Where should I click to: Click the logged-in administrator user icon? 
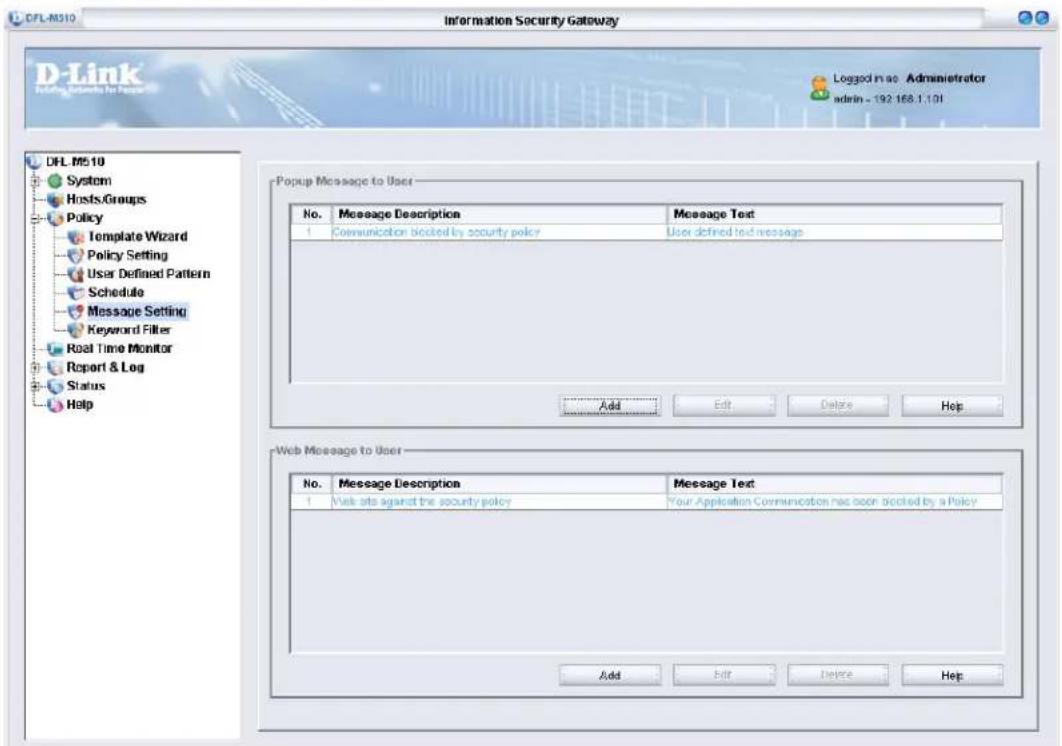tap(819, 88)
